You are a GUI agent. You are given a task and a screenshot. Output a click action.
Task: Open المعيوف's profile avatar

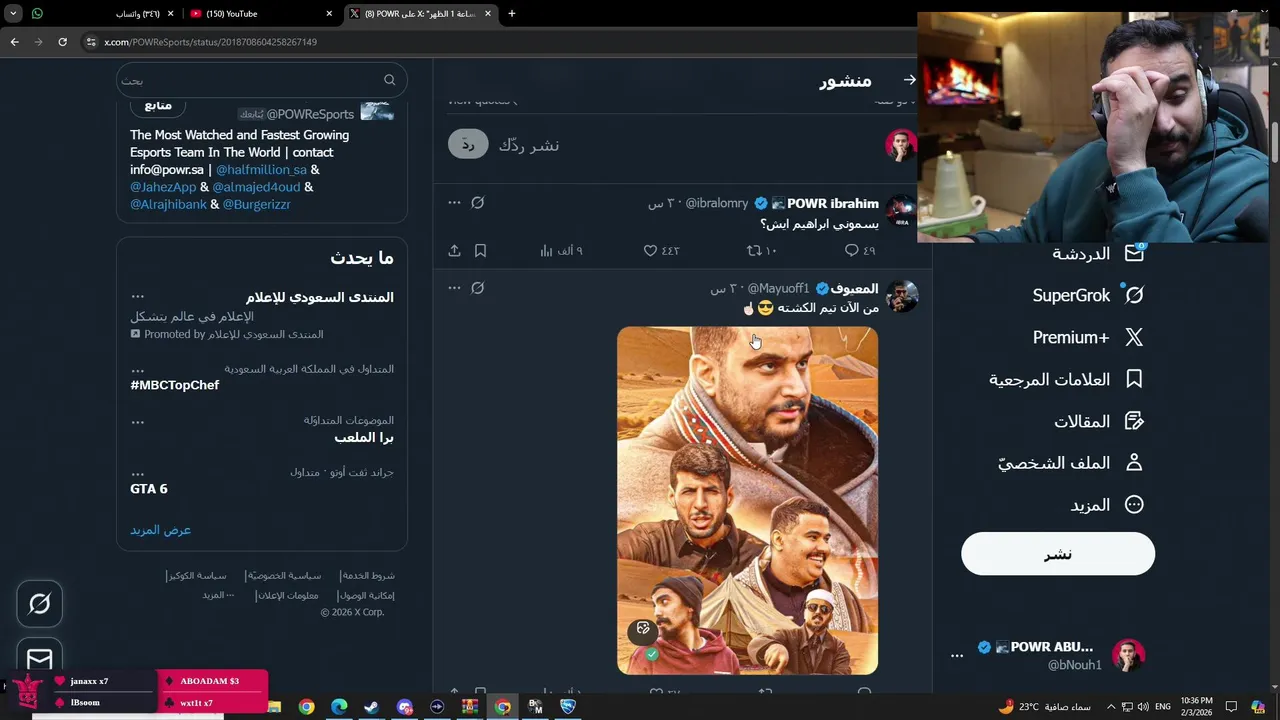coord(901,296)
